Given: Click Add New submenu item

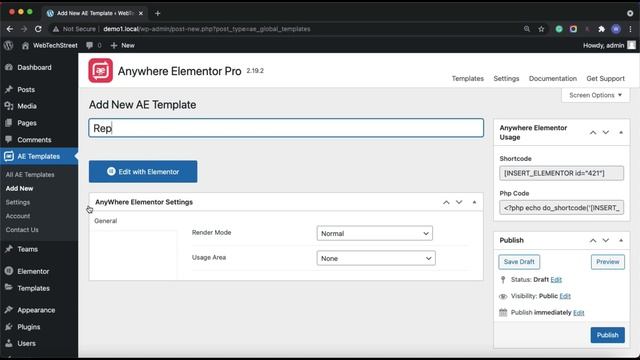Looking at the screenshot, I should tap(19, 189).
